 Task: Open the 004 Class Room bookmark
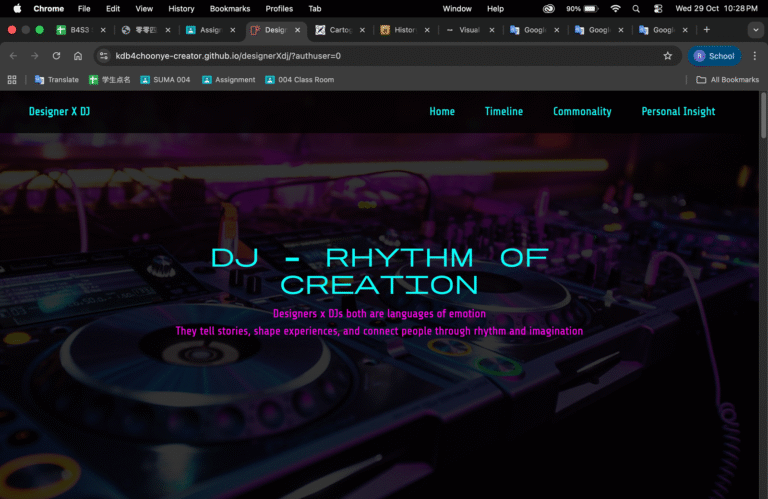(x=300, y=80)
